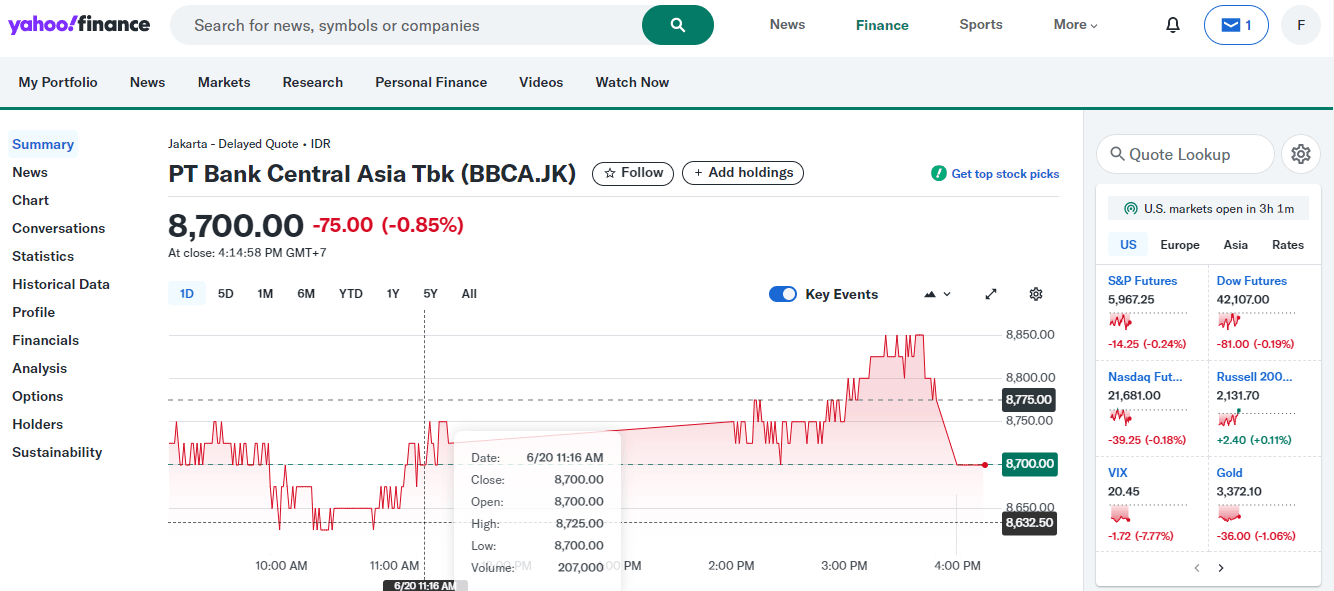Open the chart settings gear
The height and width of the screenshot is (591, 1334).
coord(1036,293)
